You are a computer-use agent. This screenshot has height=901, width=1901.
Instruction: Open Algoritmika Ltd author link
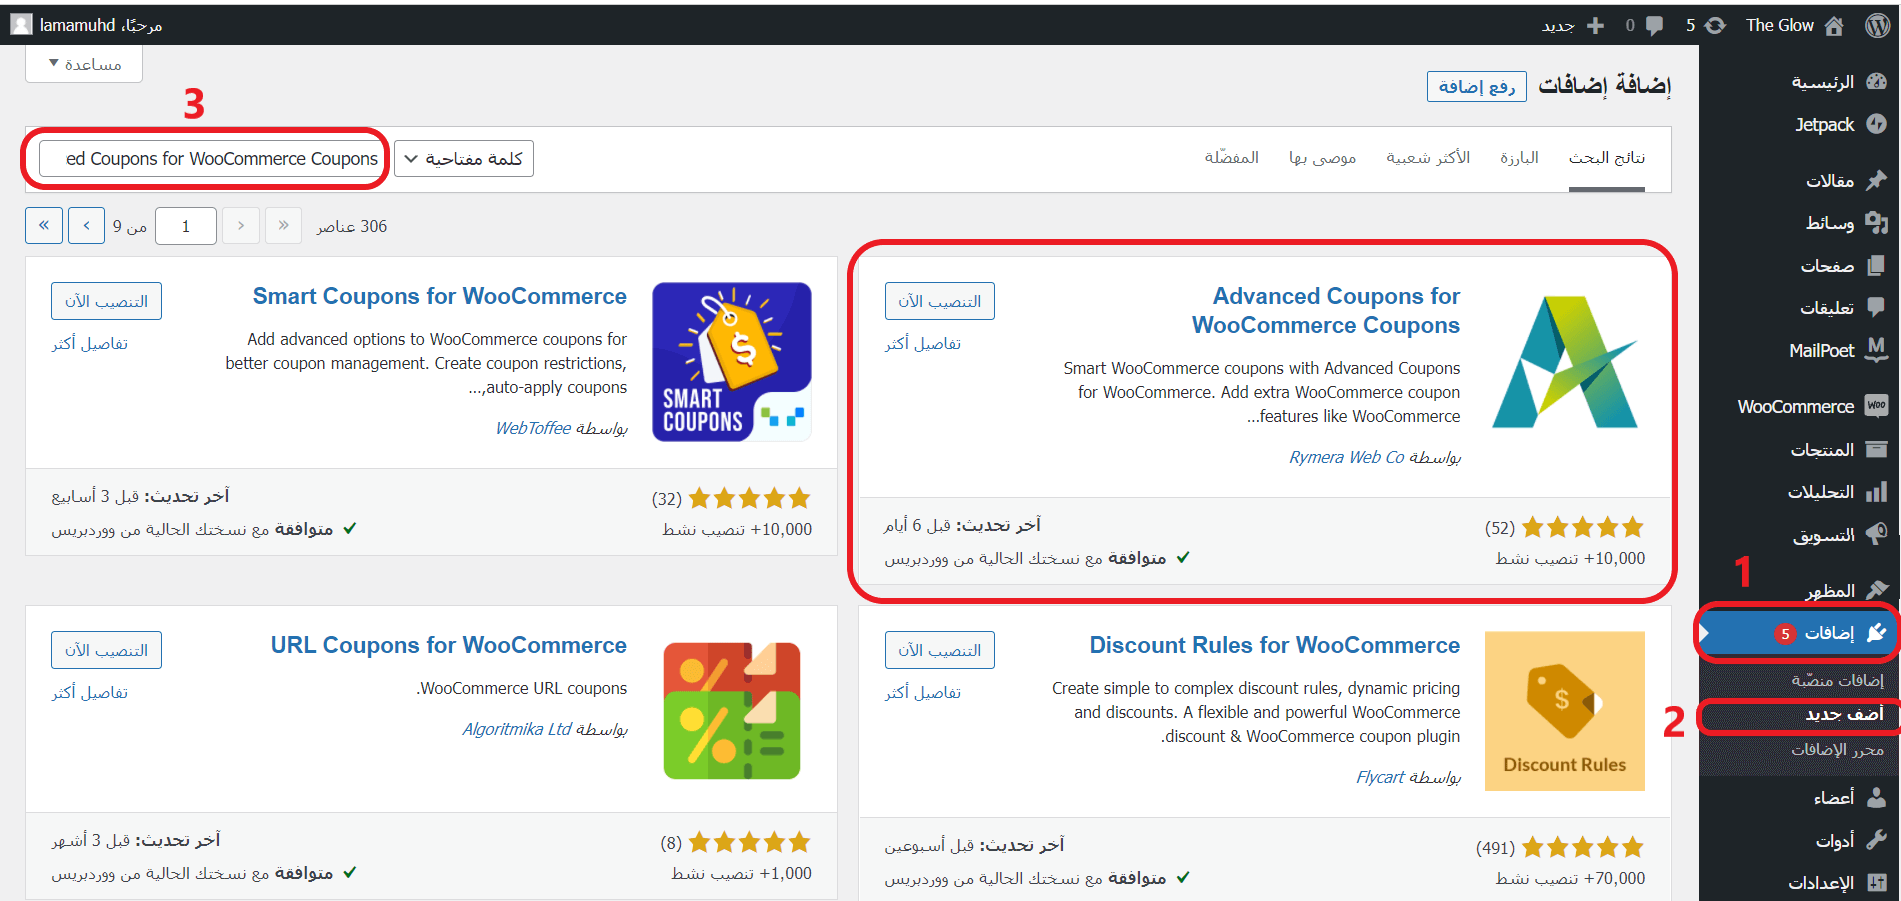pos(517,729)
